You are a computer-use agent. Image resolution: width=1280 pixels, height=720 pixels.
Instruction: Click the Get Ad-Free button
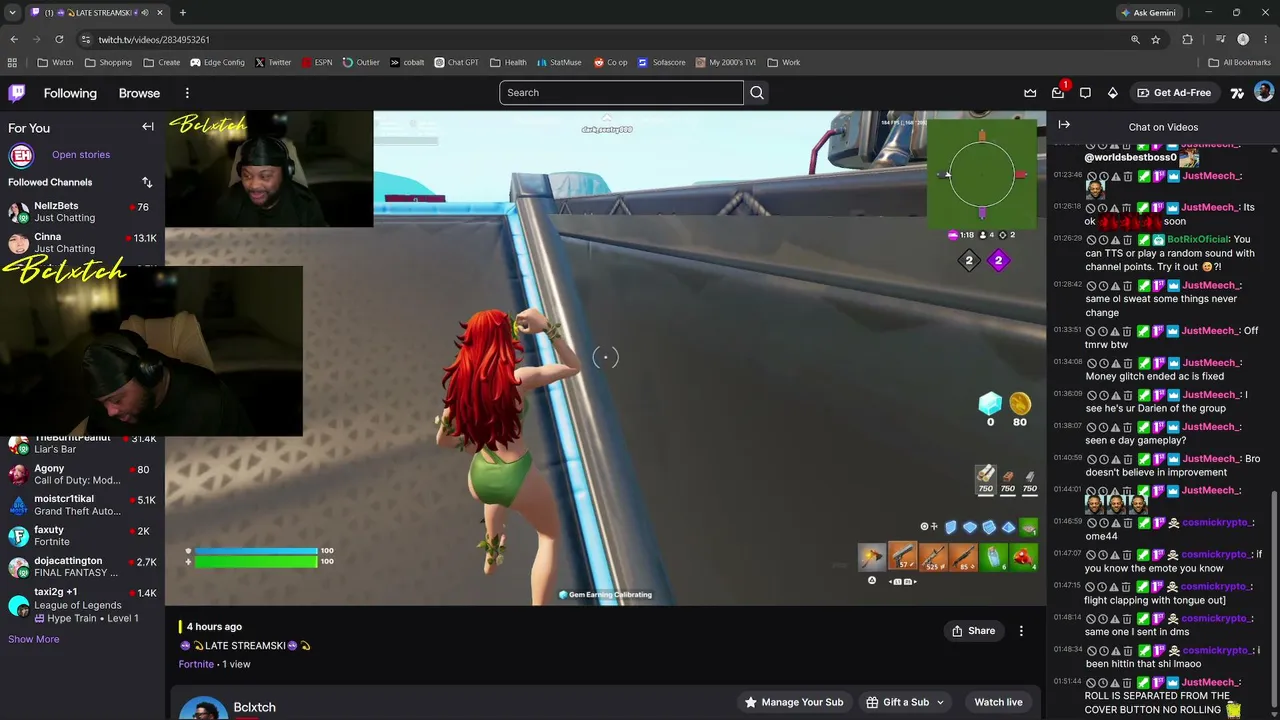click(1173, 93)
